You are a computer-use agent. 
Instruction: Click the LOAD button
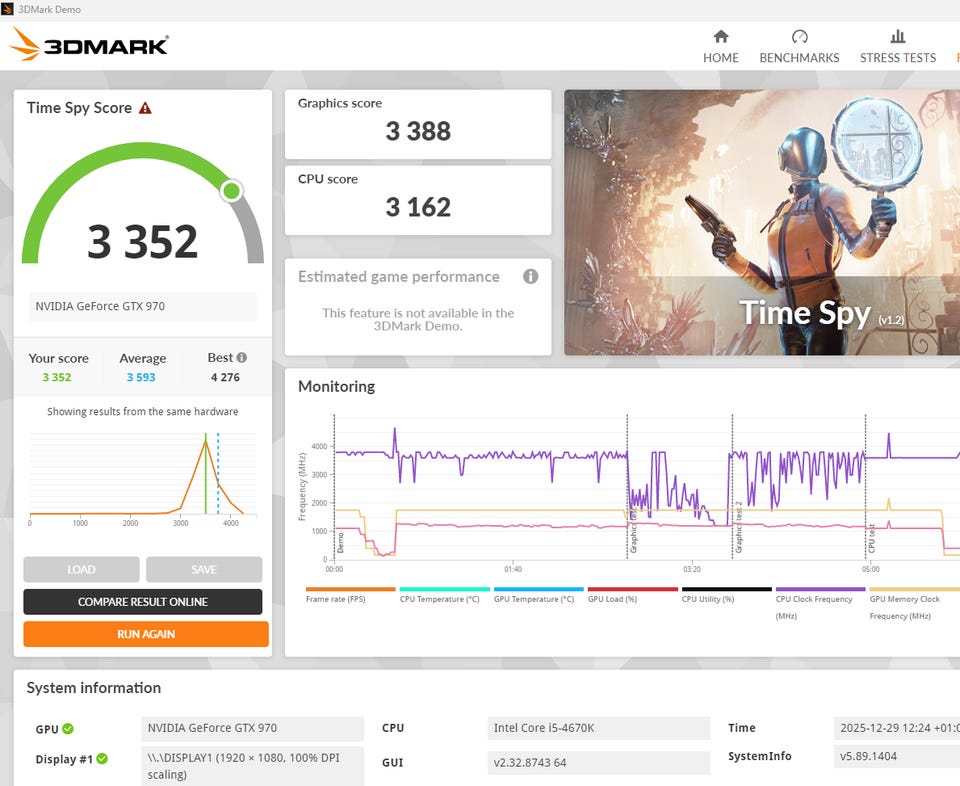(x=81, y=569)
